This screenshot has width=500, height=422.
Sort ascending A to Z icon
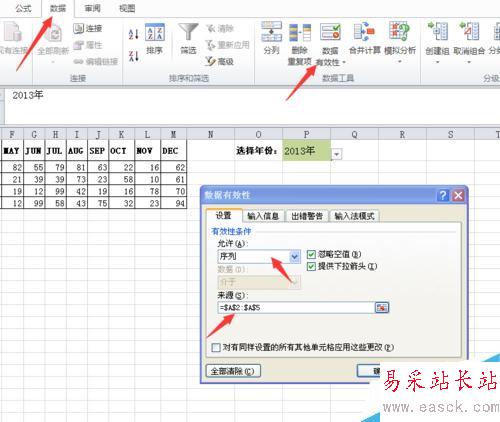click(x=134, y=34)
